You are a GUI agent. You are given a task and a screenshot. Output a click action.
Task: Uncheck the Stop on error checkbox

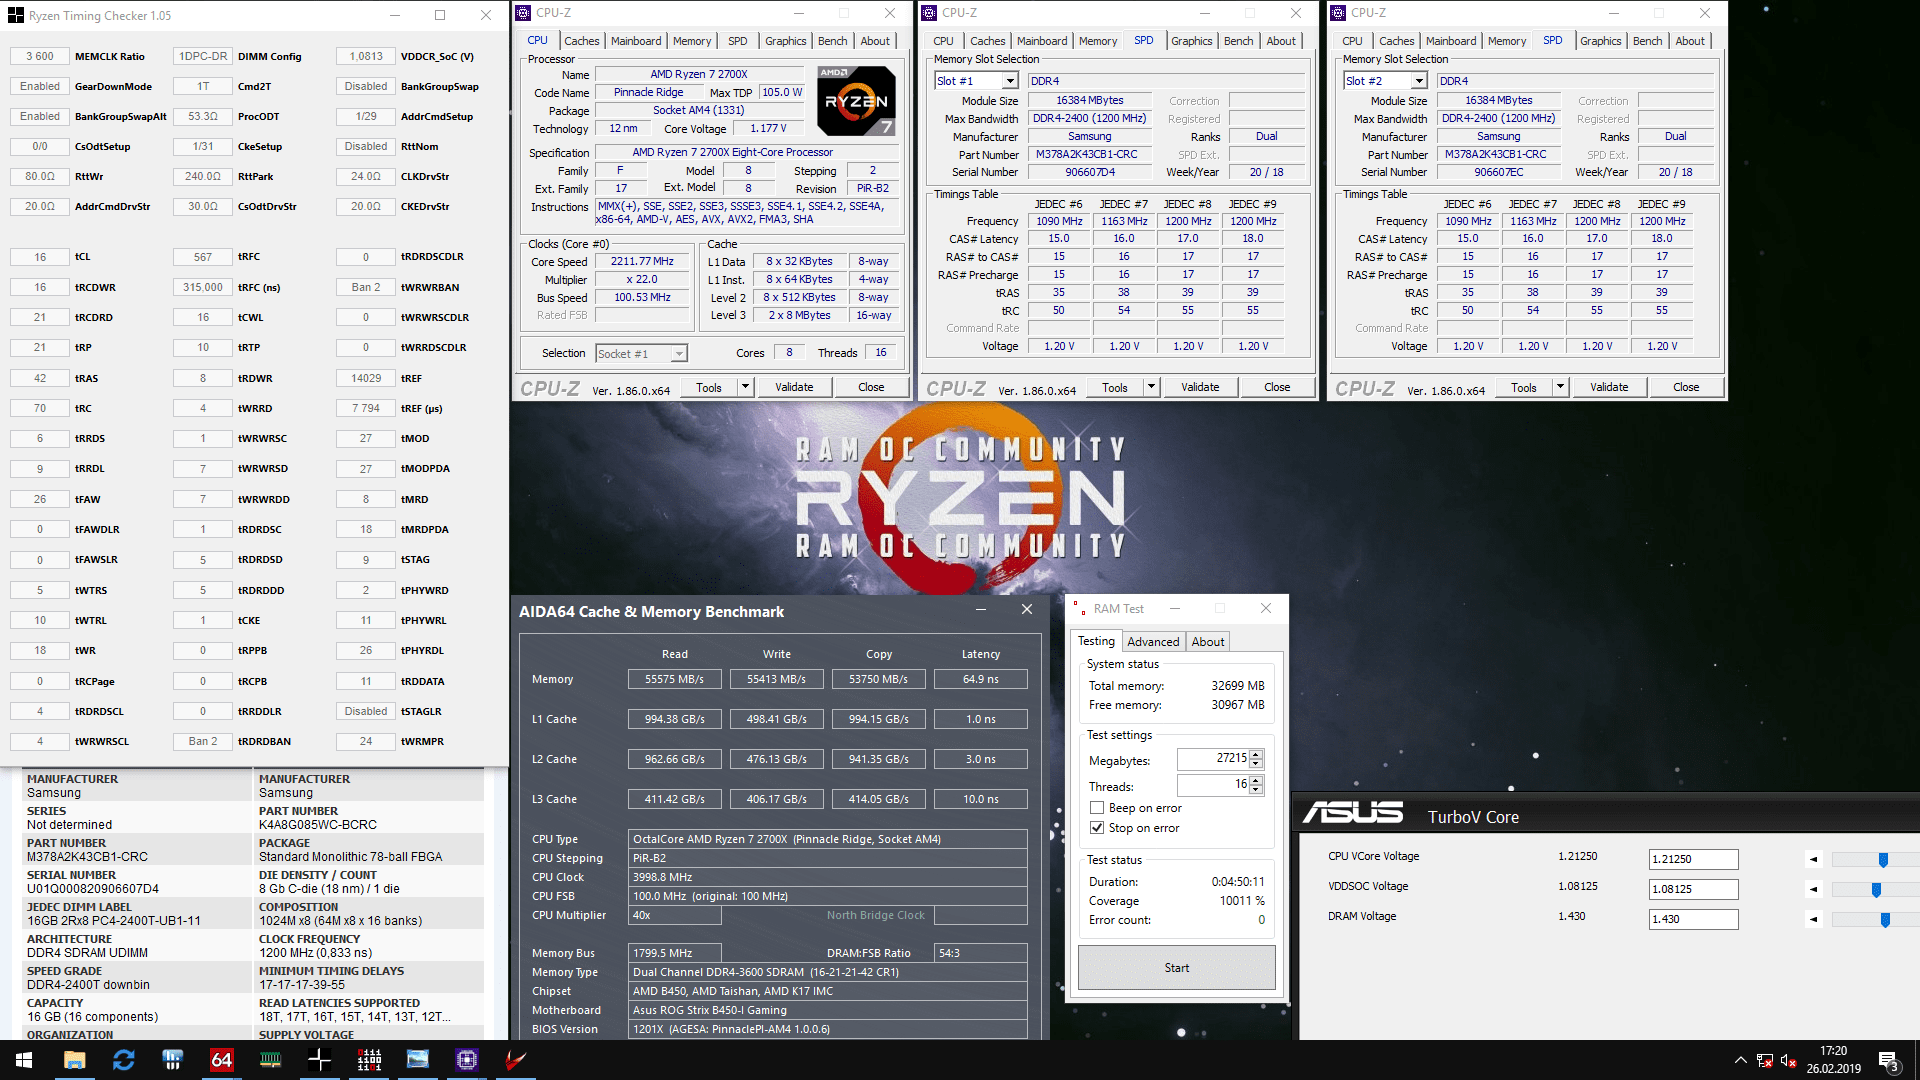(1097, 828)
